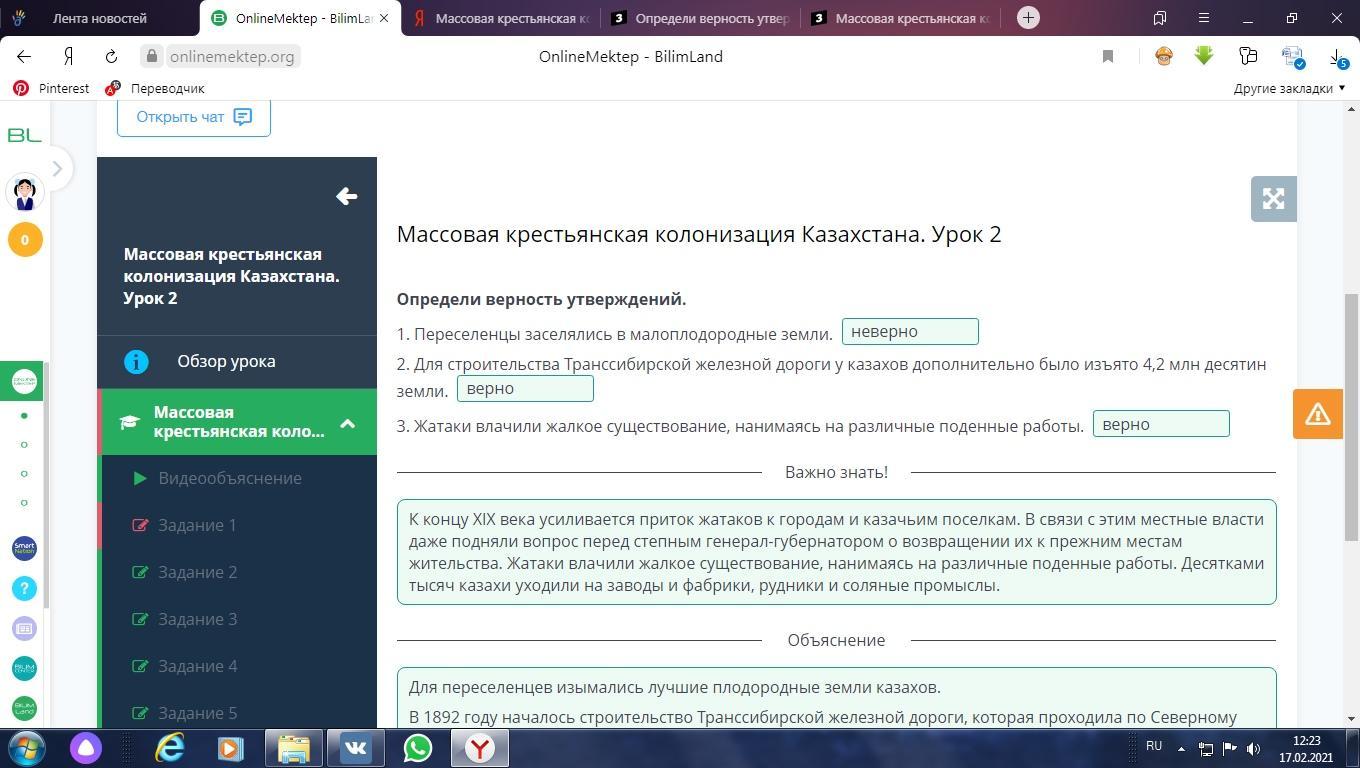Open Обзор урока in sidebar
Image resolution: width=1360 pixels, height=768 pixels.
point(237,361)
